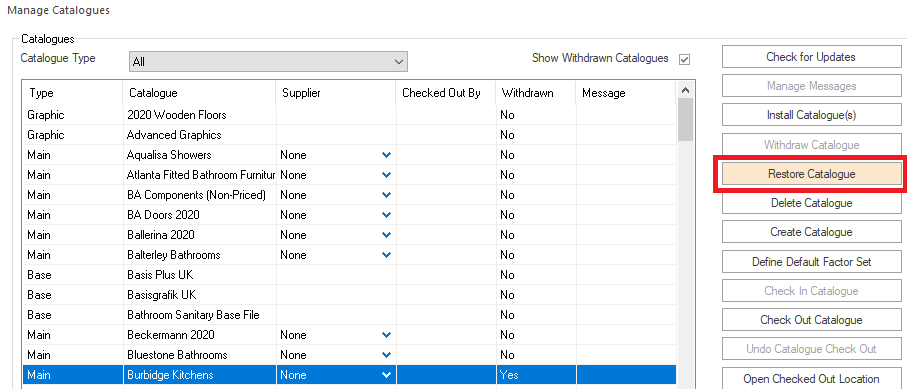Click Open Checked Out Location button

(811, 379)
